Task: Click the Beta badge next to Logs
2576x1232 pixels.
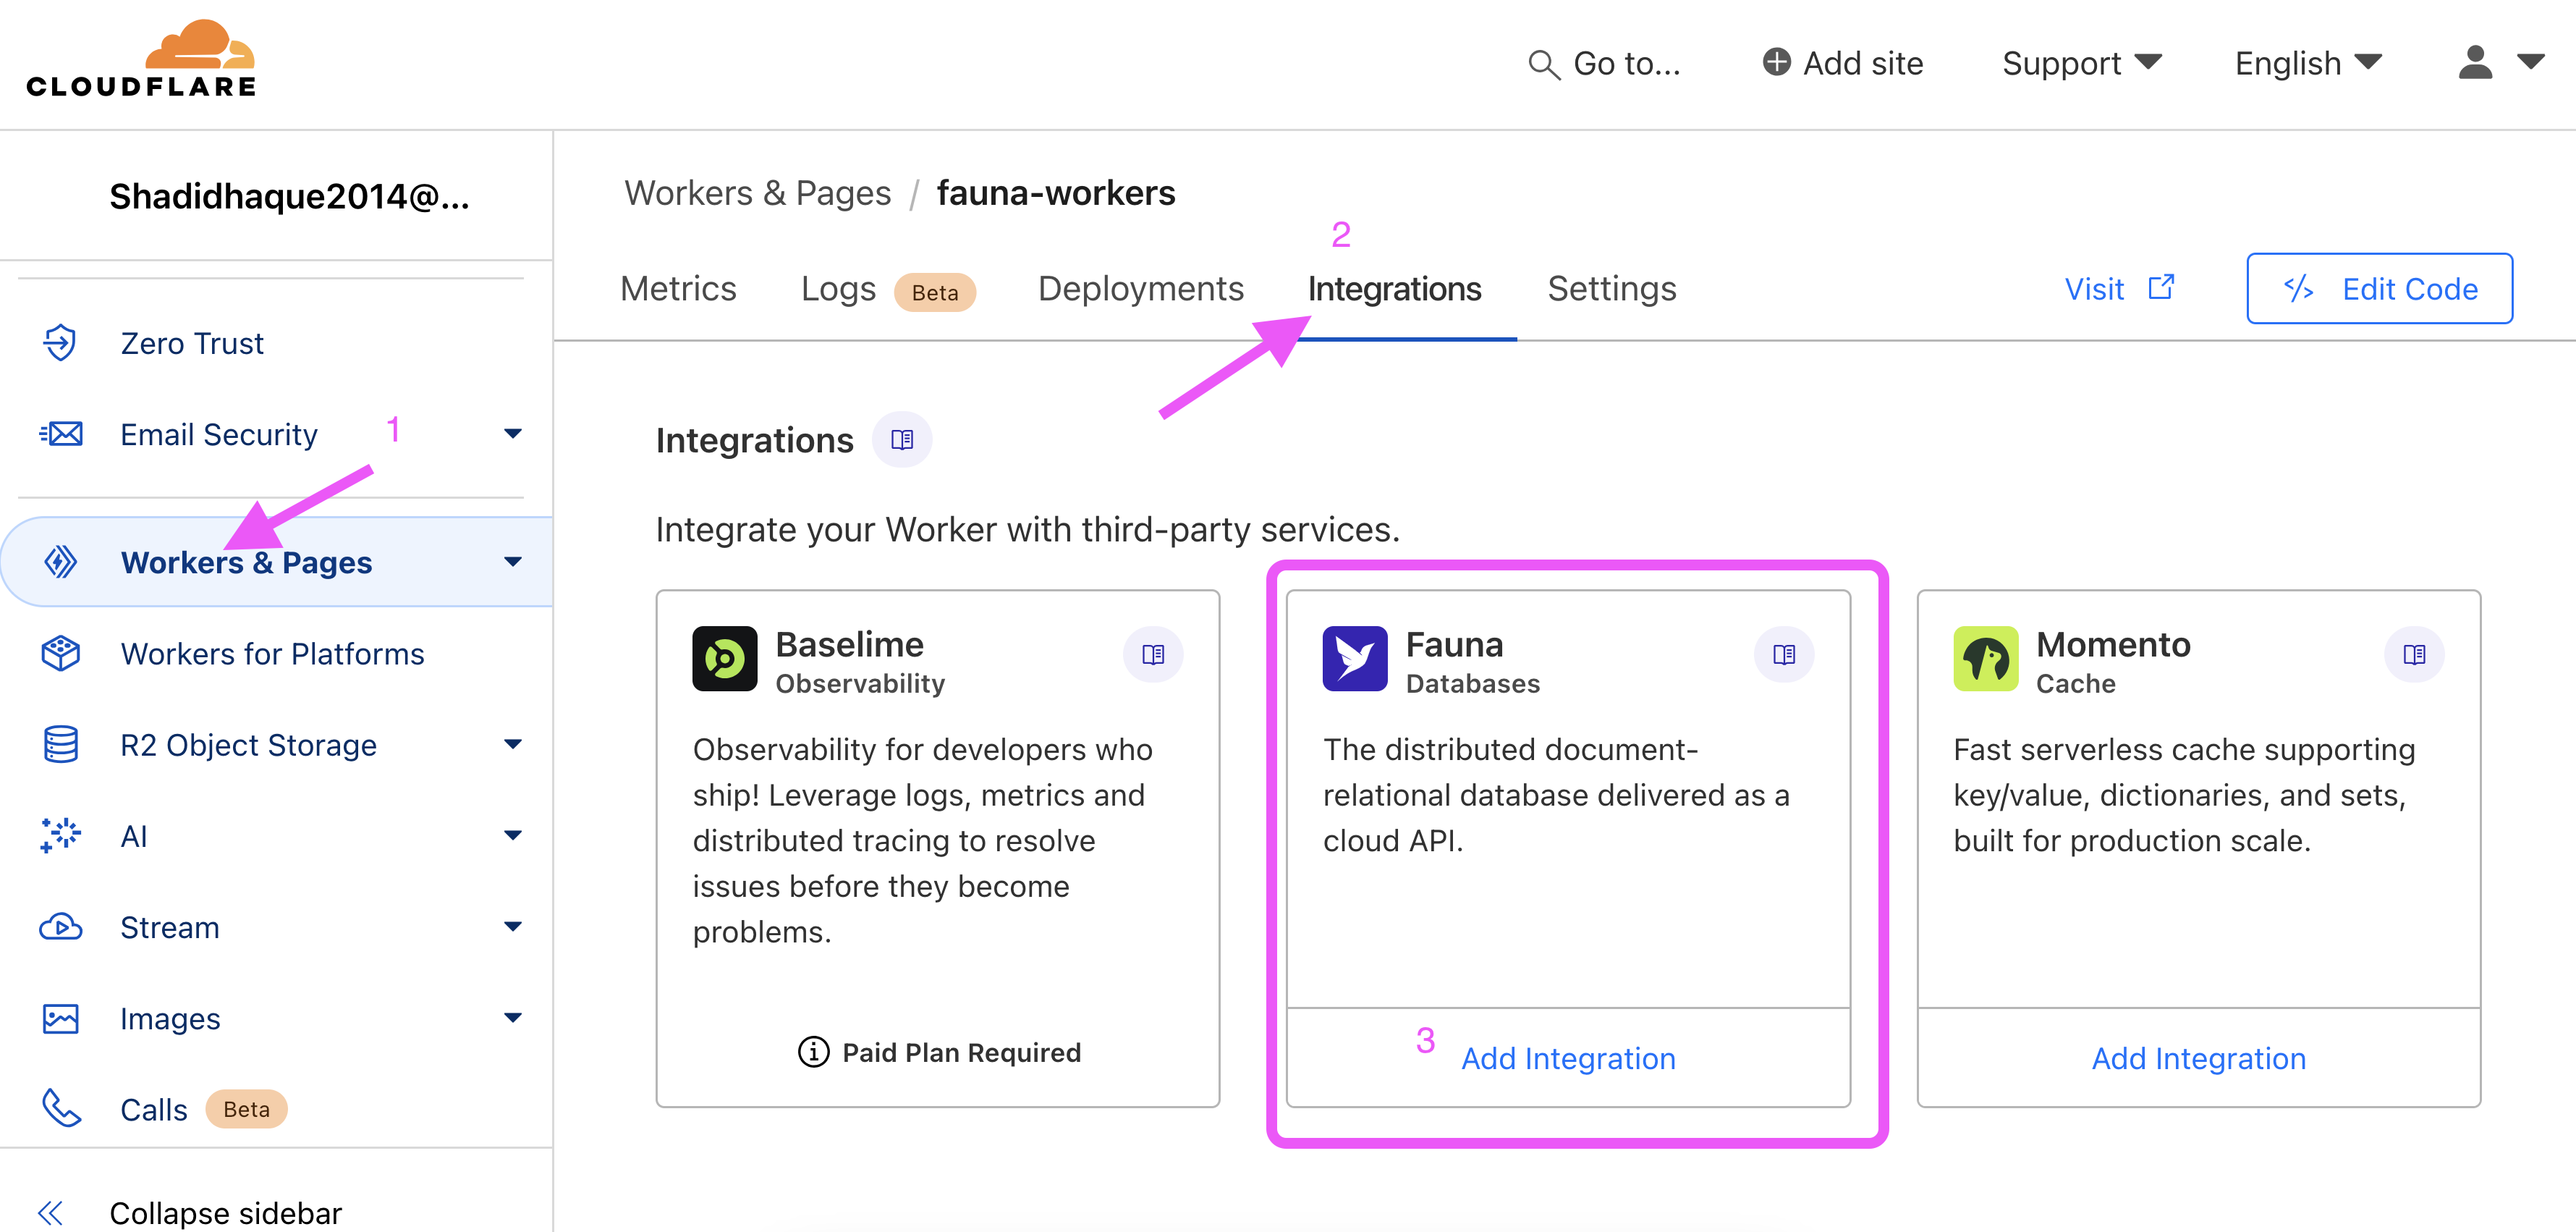Action: click(x=934, y=292)
